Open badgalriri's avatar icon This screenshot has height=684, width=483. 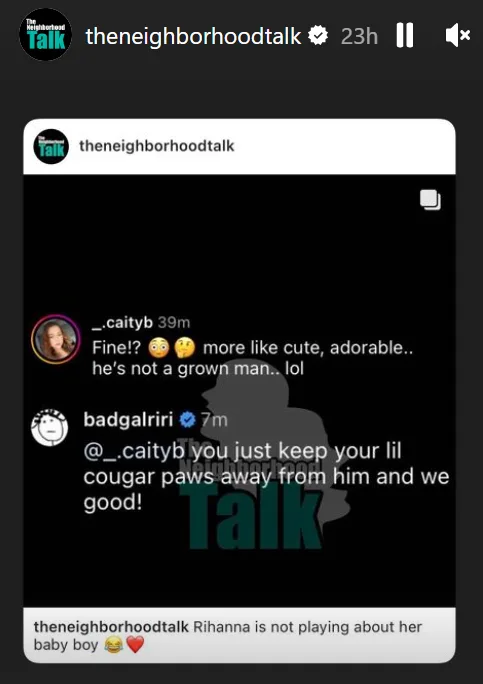(x=49, y=428)
